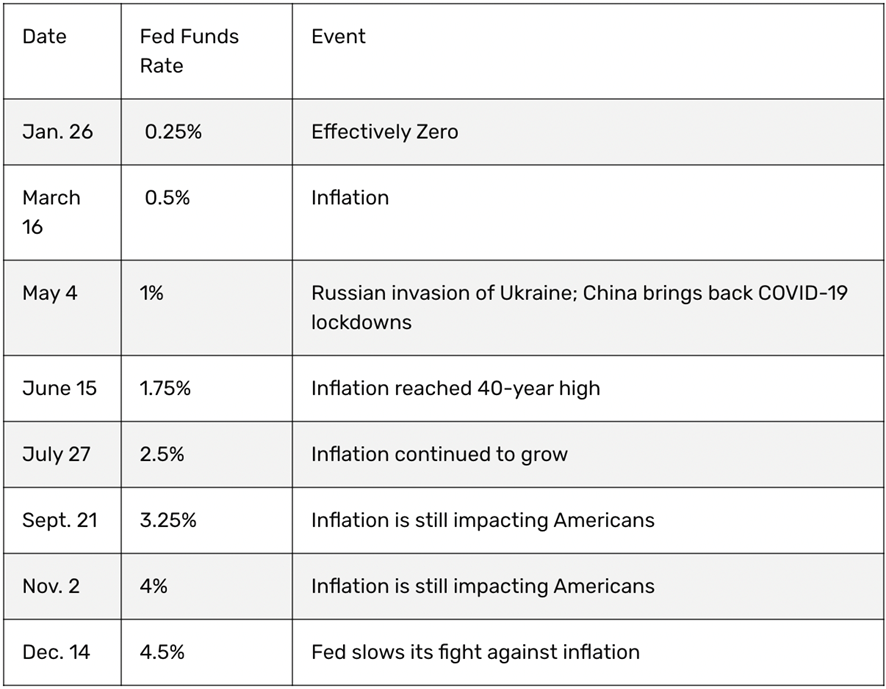This screenshot has width=886, height=689.
Task: Select the "July 27" date cell
Action: pos(56,454)
